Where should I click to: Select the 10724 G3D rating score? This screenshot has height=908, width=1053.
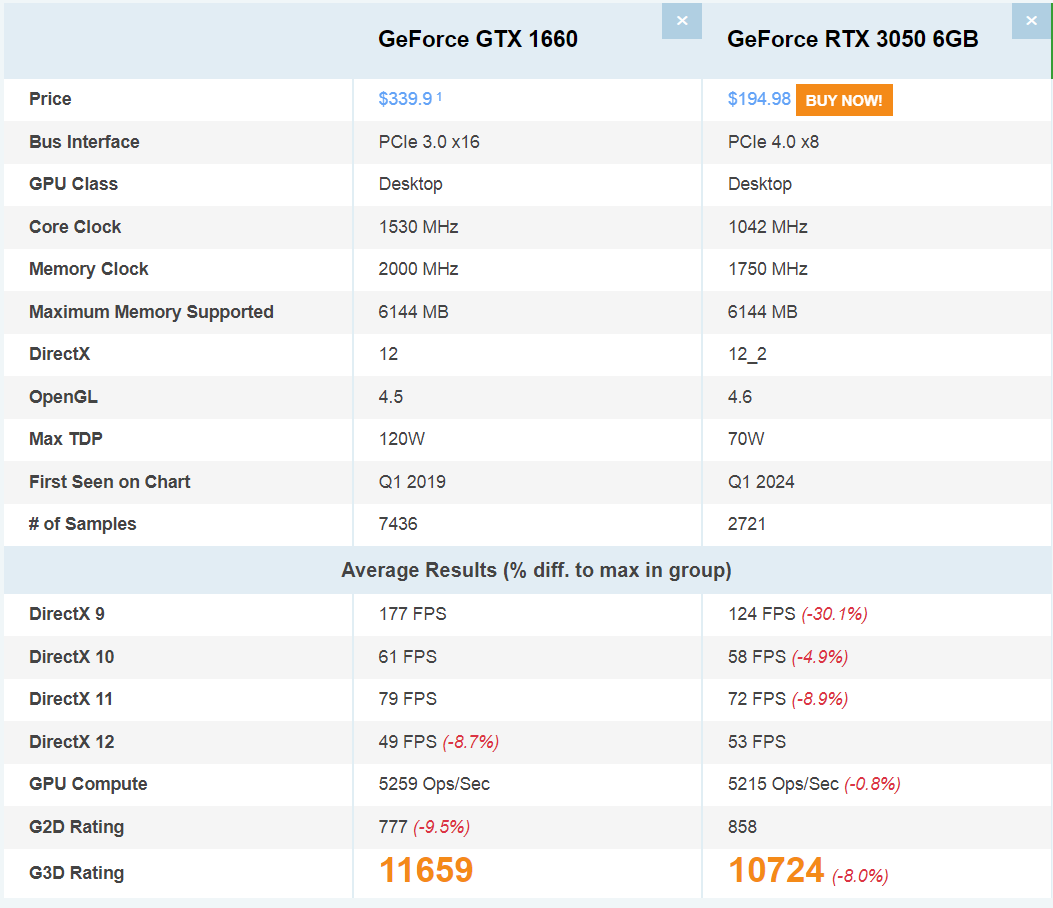tap(776, 870)
